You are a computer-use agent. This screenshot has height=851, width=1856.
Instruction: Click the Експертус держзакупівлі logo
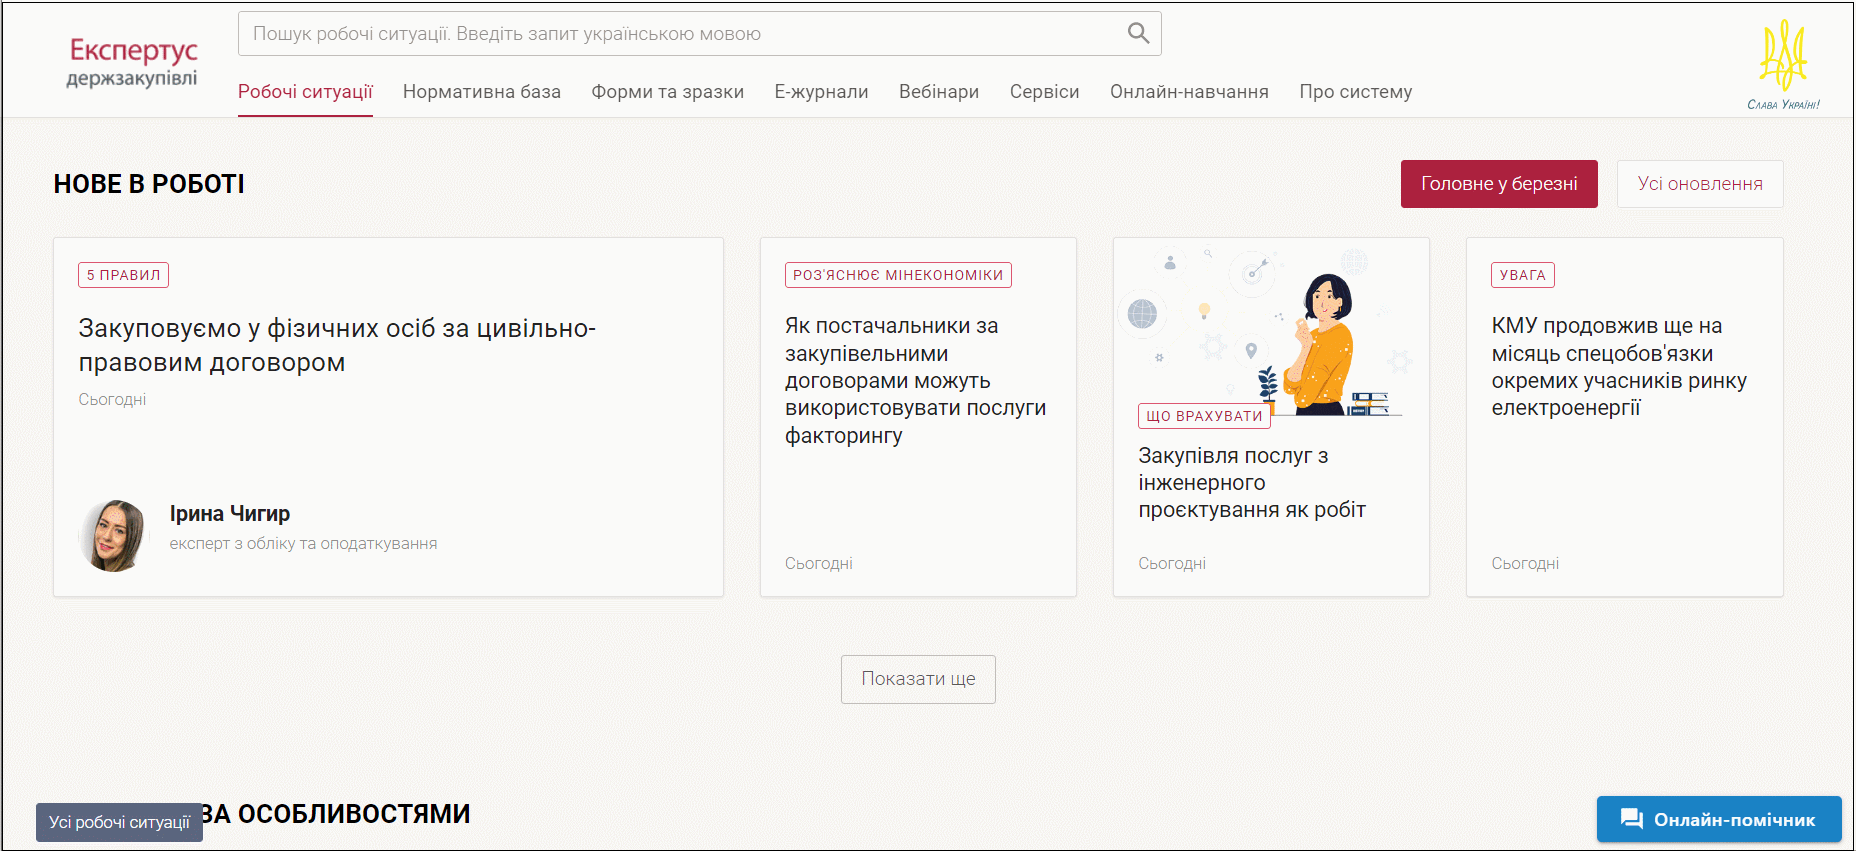pos(133,62)
